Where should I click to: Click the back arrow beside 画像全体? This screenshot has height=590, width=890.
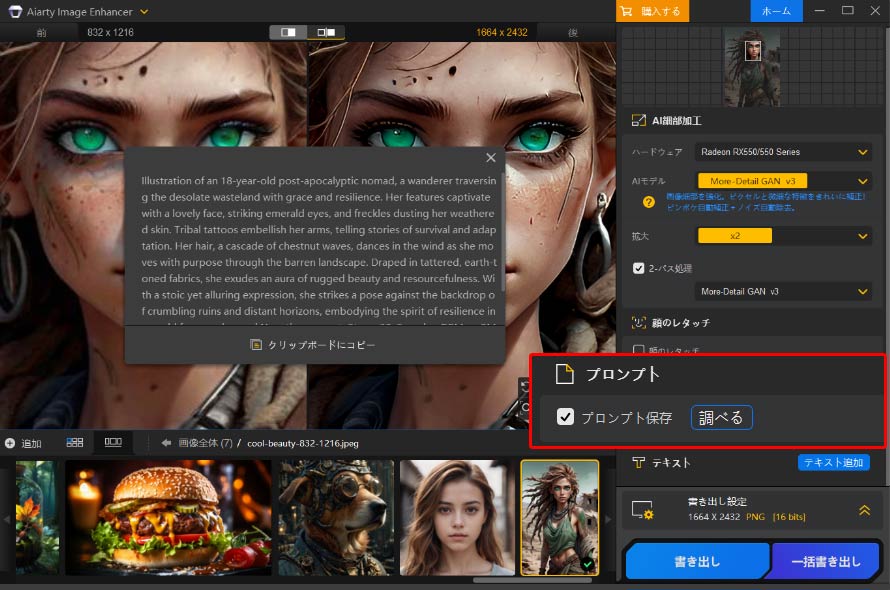click(166, 443)
